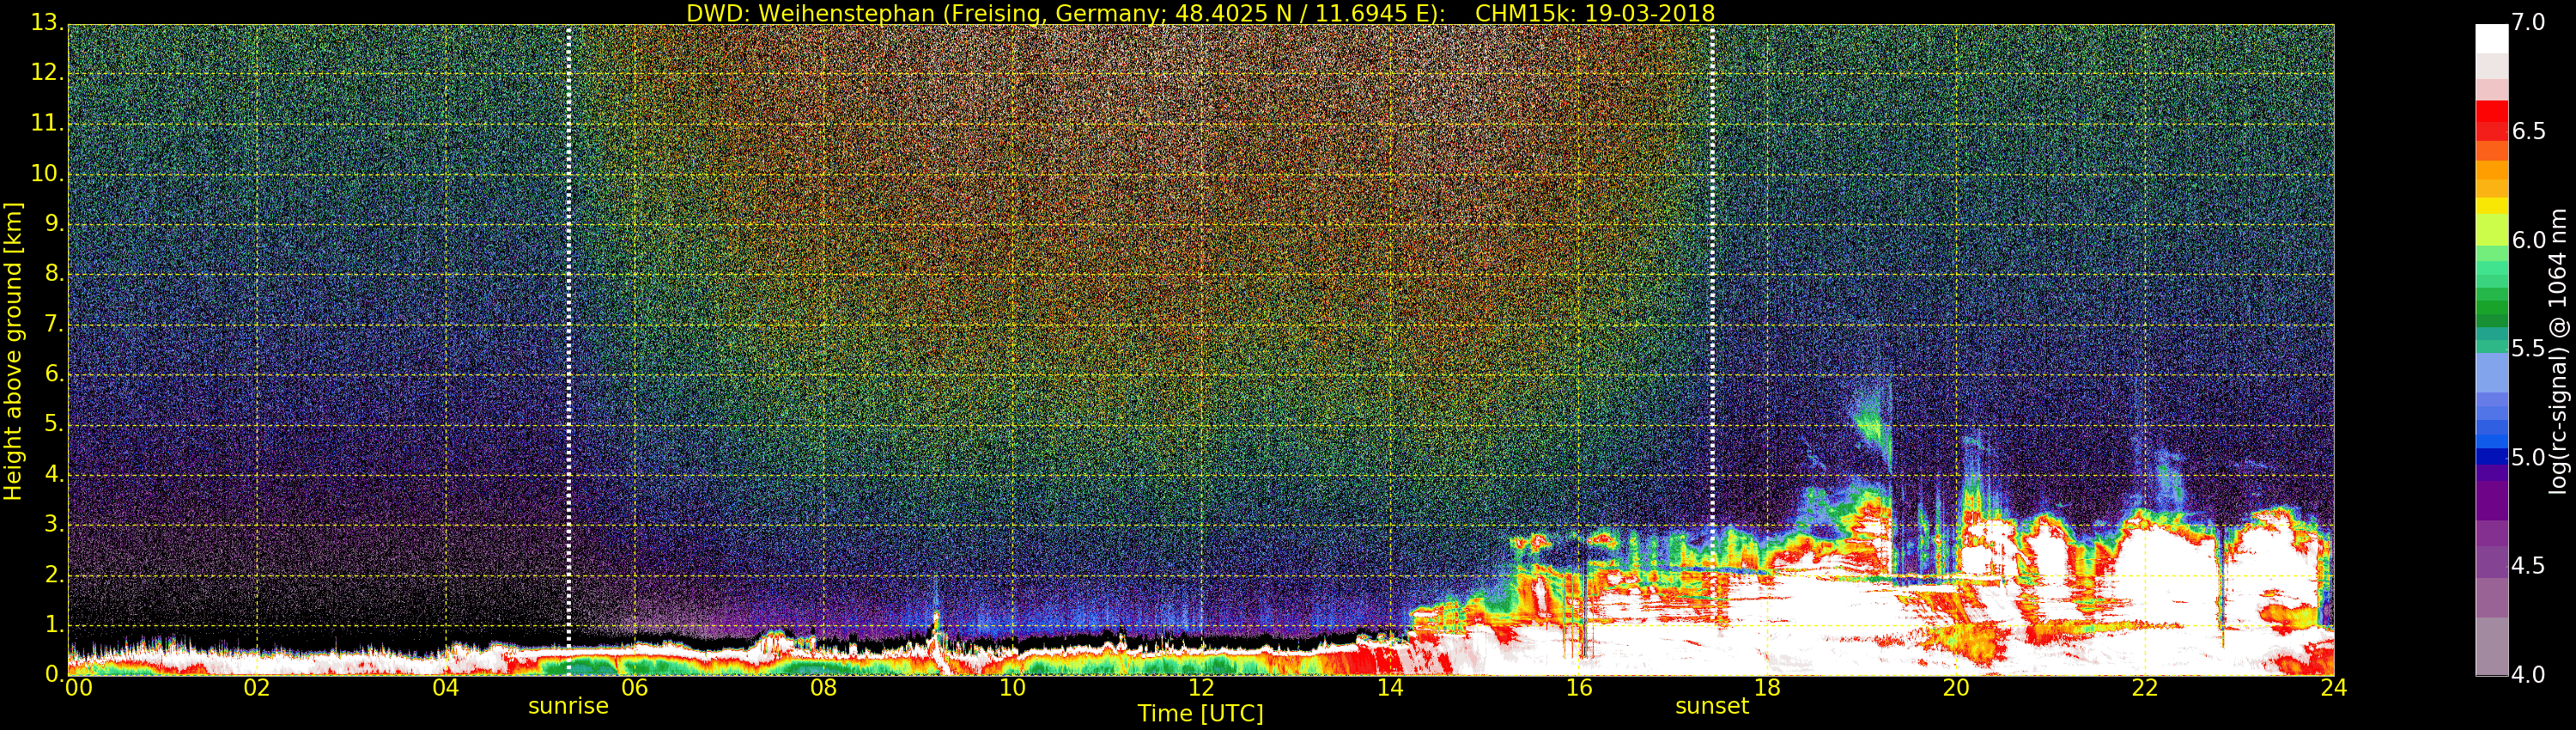This screenshot has width=2576, height=730.
Task: Click the time axis tick 12
Action: [1201, 688]
